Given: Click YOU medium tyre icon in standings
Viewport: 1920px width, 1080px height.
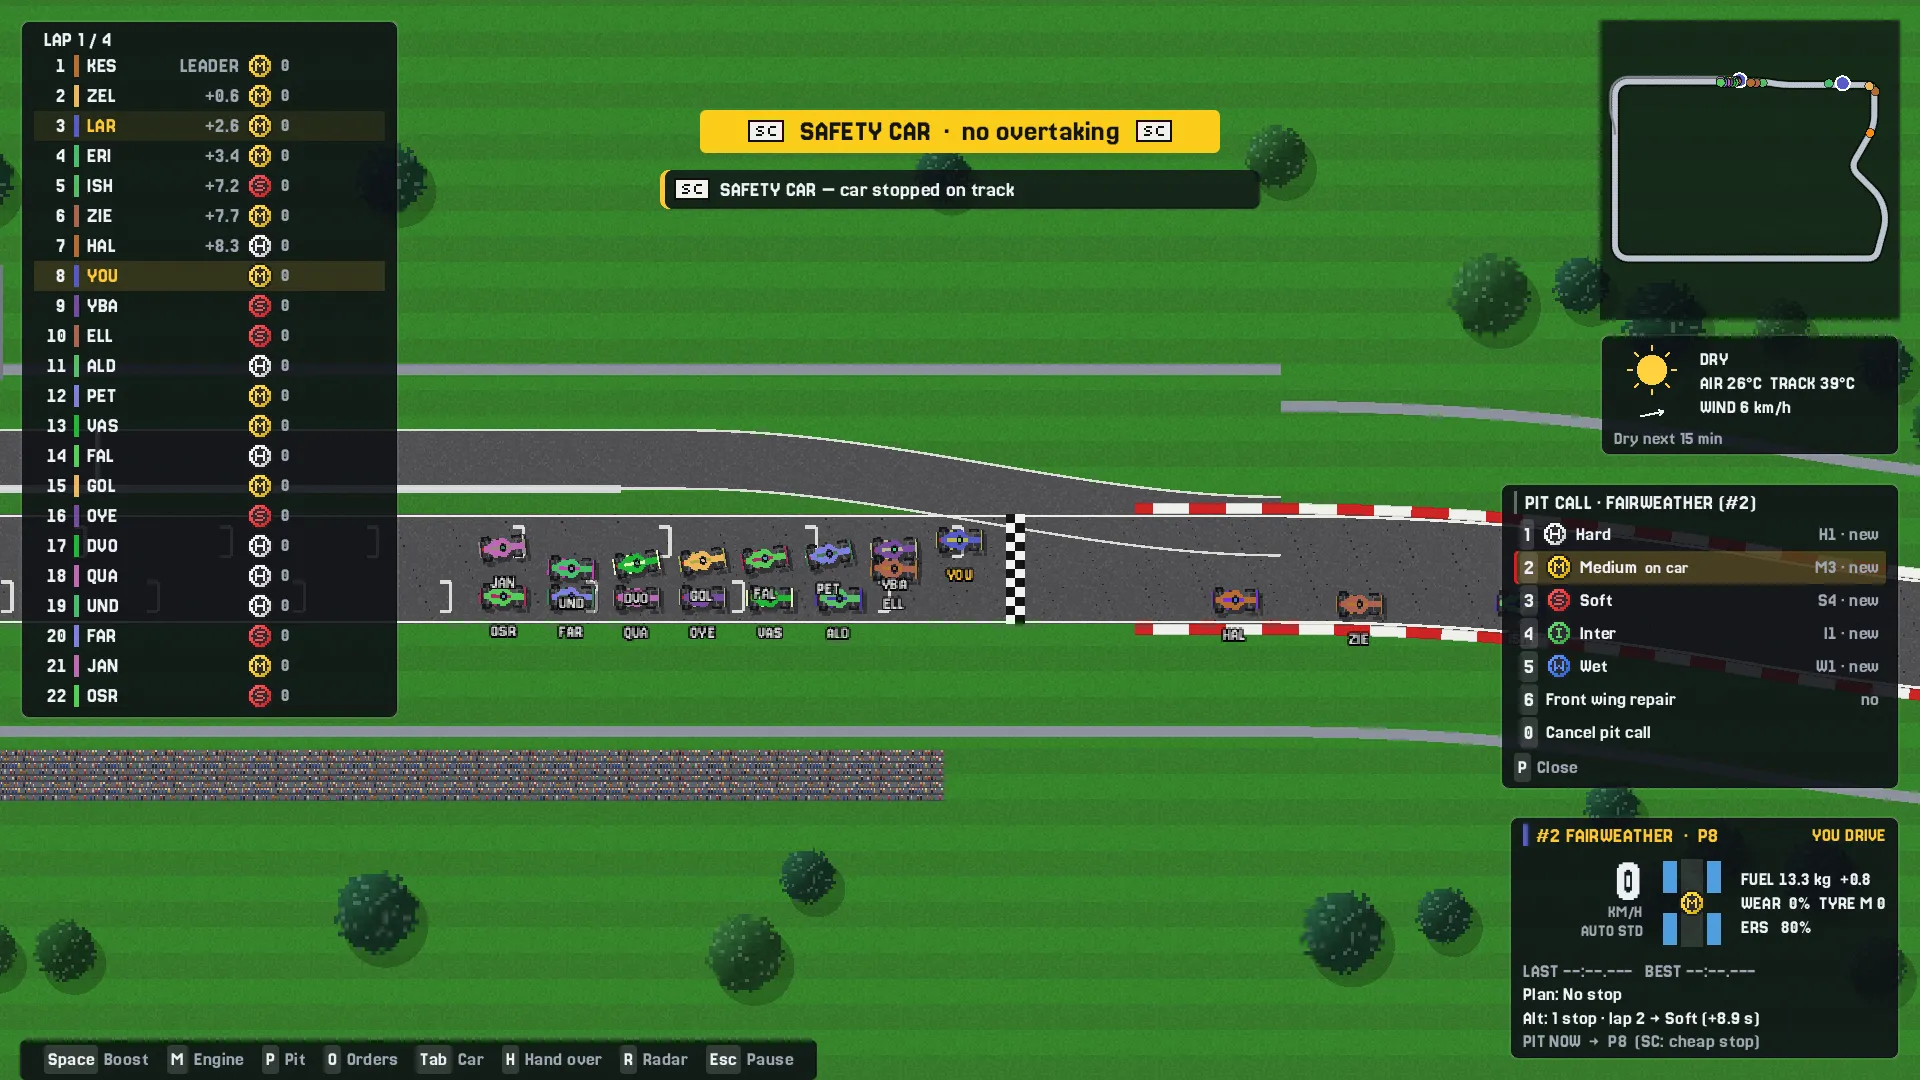Looking at the screenshot, I should (260, 276).
